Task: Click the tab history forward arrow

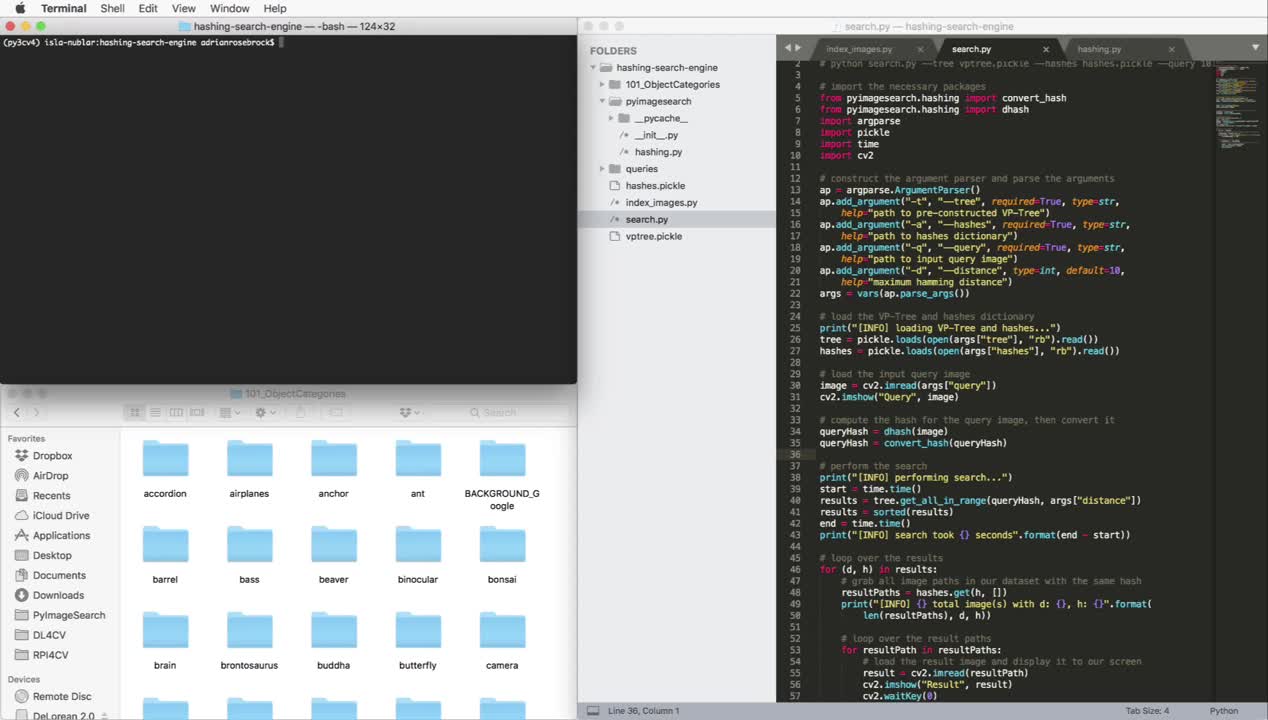Action: tap(798, 48)
